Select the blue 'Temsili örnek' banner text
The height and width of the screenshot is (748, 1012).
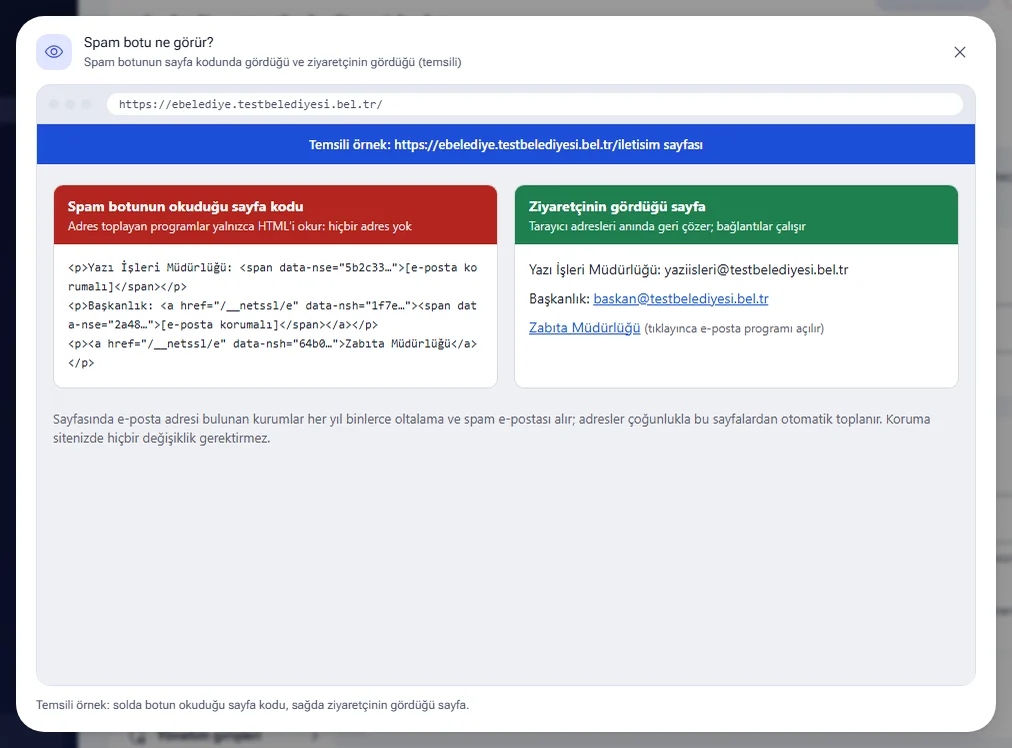[x=505, y=145]
